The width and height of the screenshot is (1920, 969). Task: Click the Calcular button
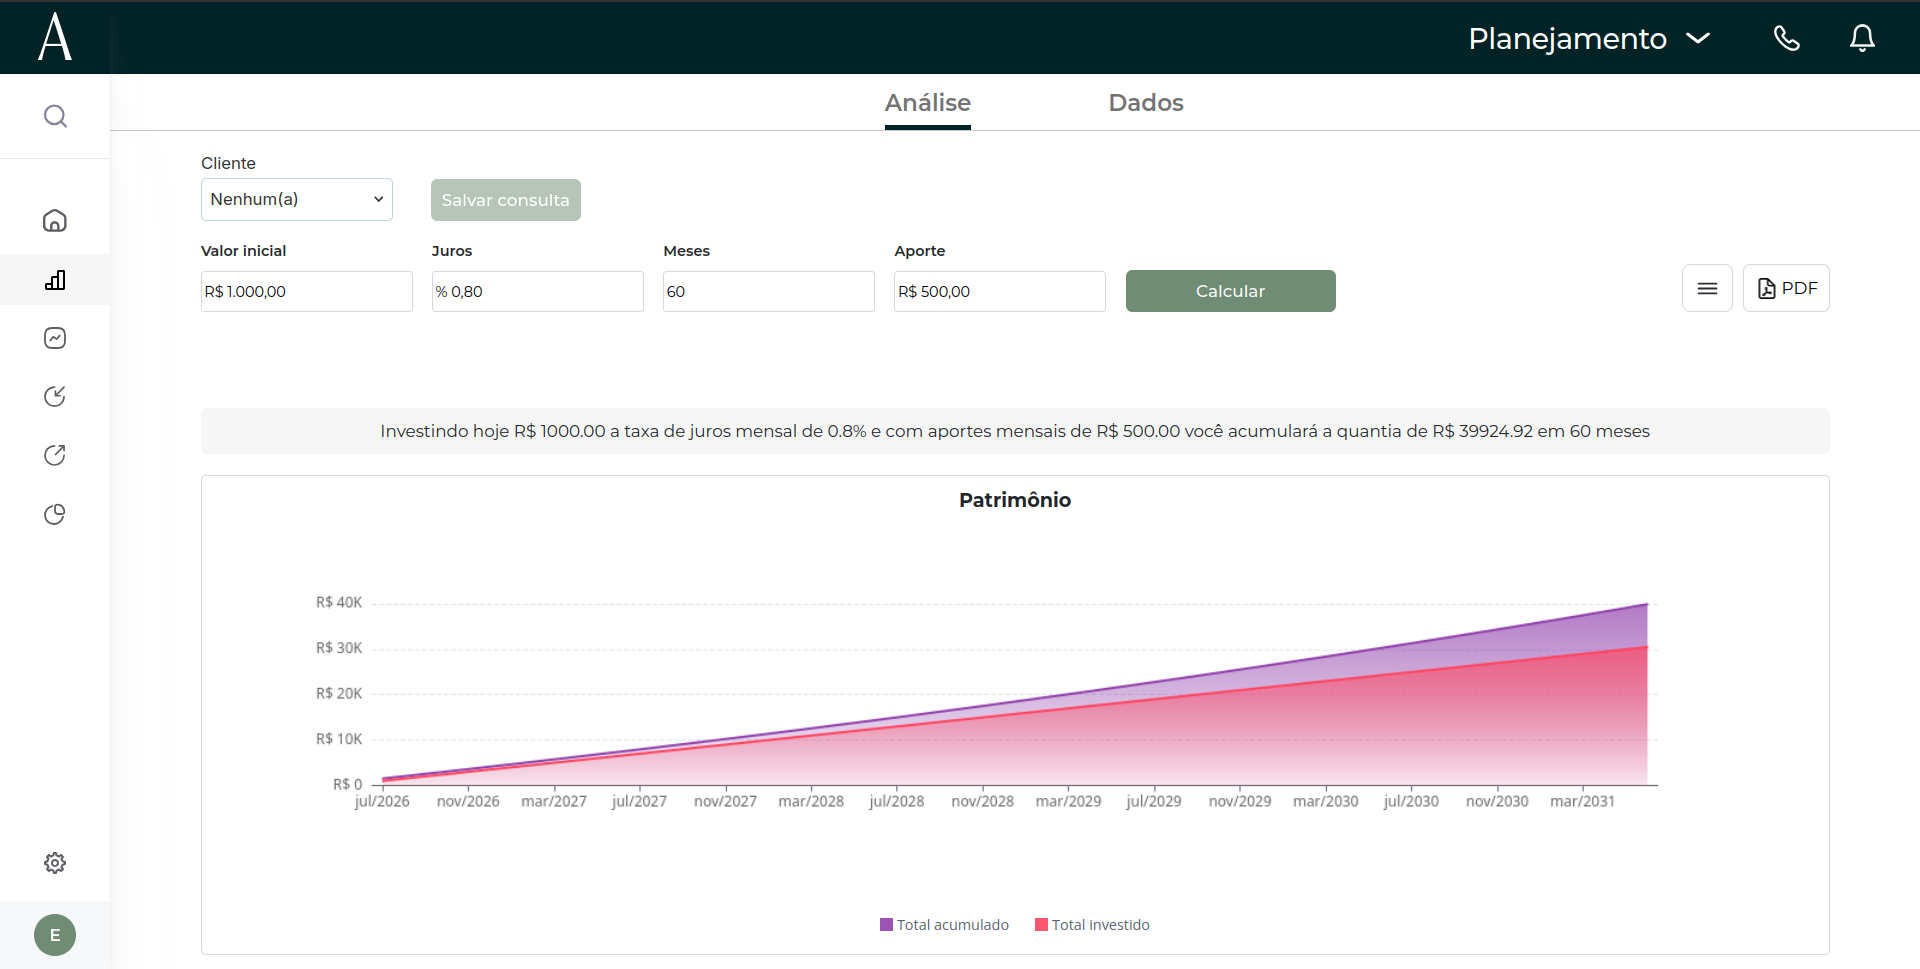[1231, 291]
